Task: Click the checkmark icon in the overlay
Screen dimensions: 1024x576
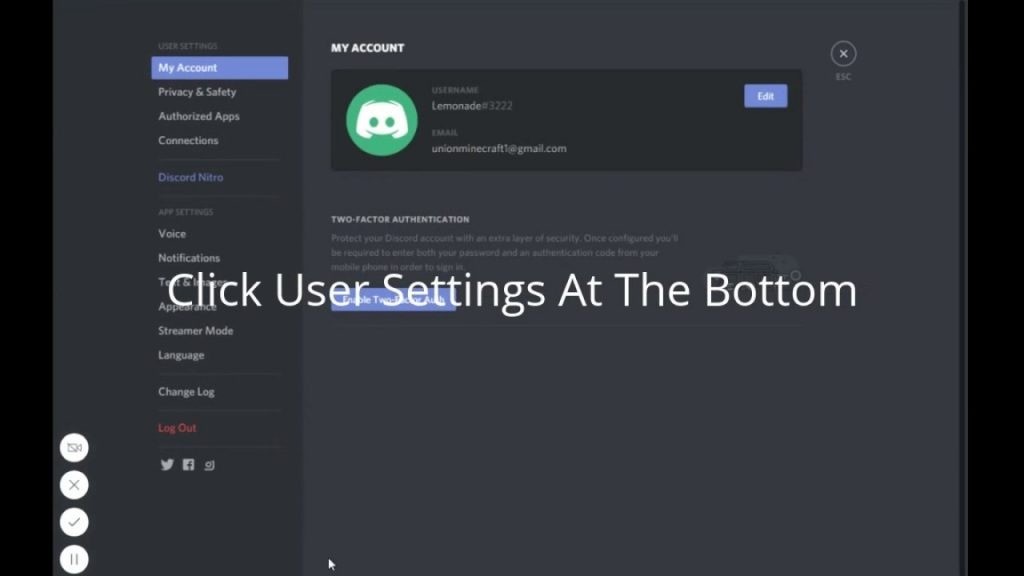Action: point(74,522)
